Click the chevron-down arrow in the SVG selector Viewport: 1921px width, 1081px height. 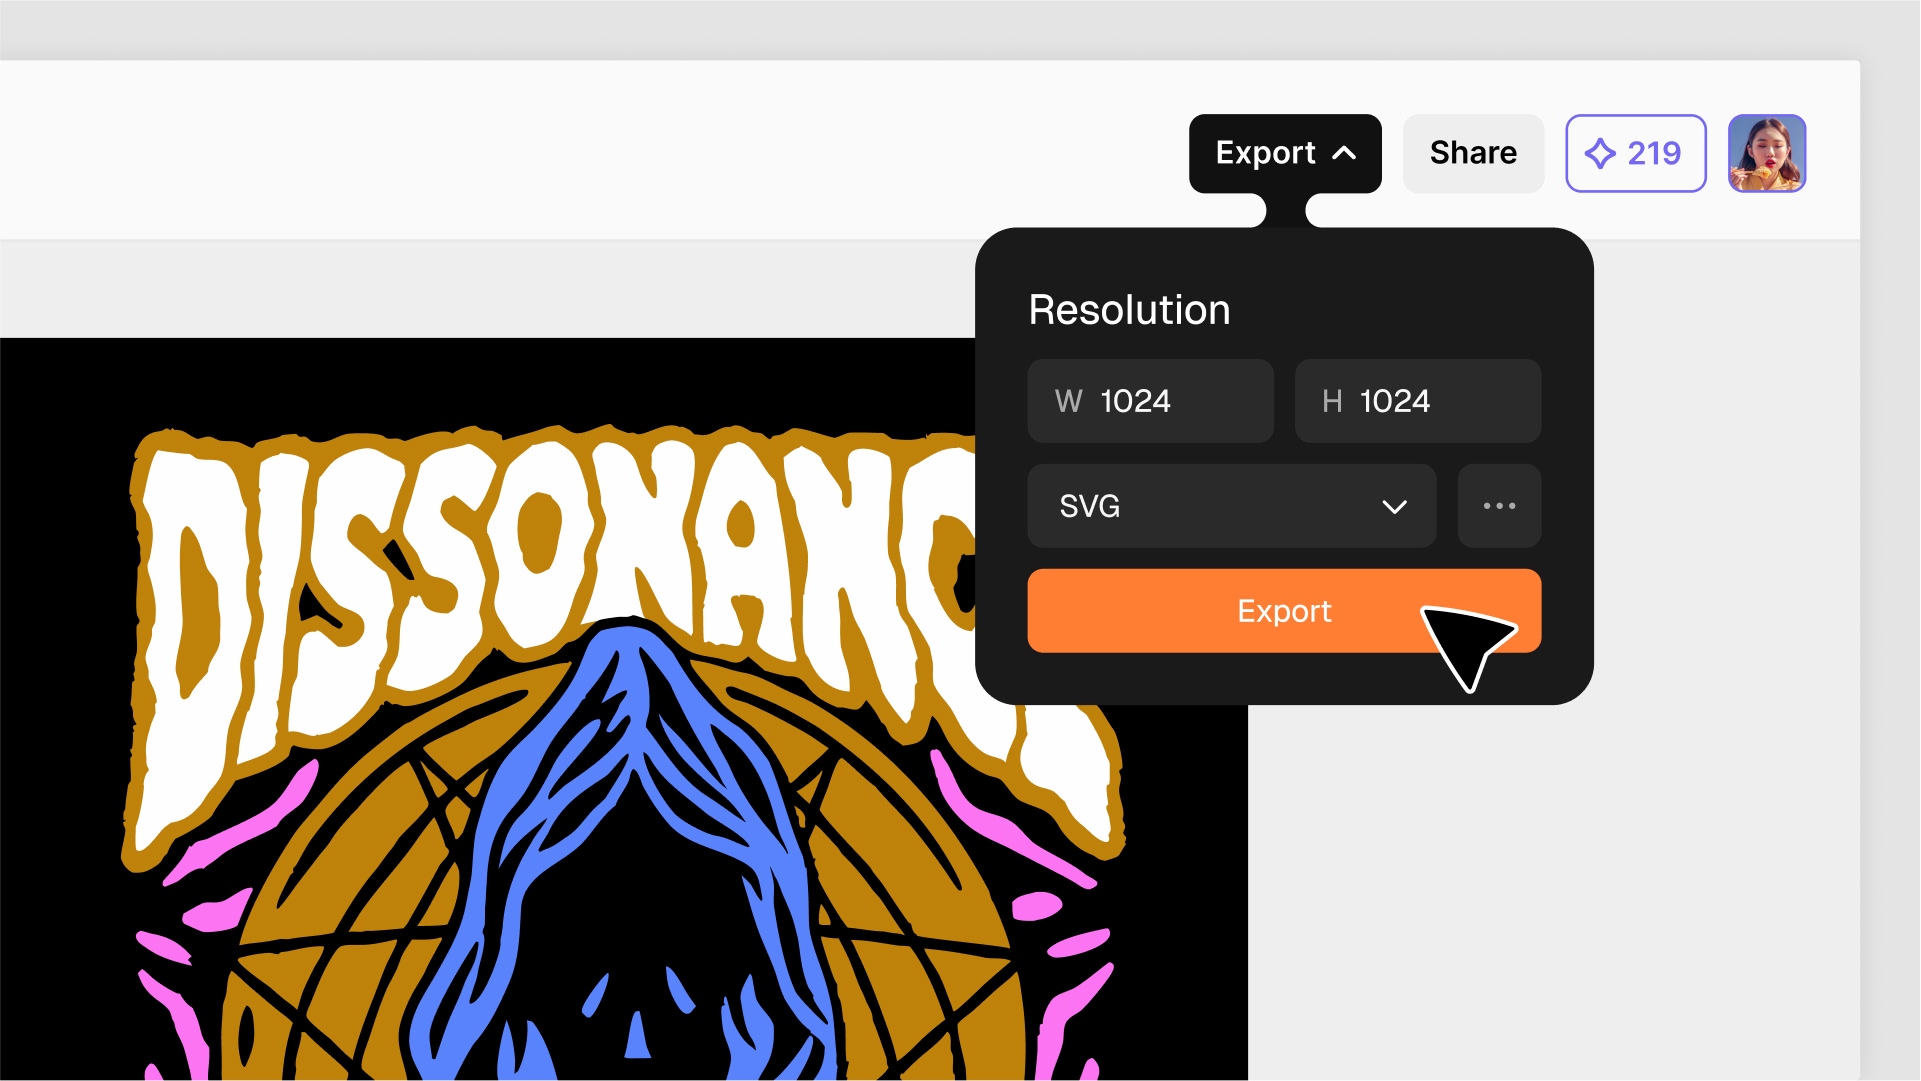[1394, 507]
